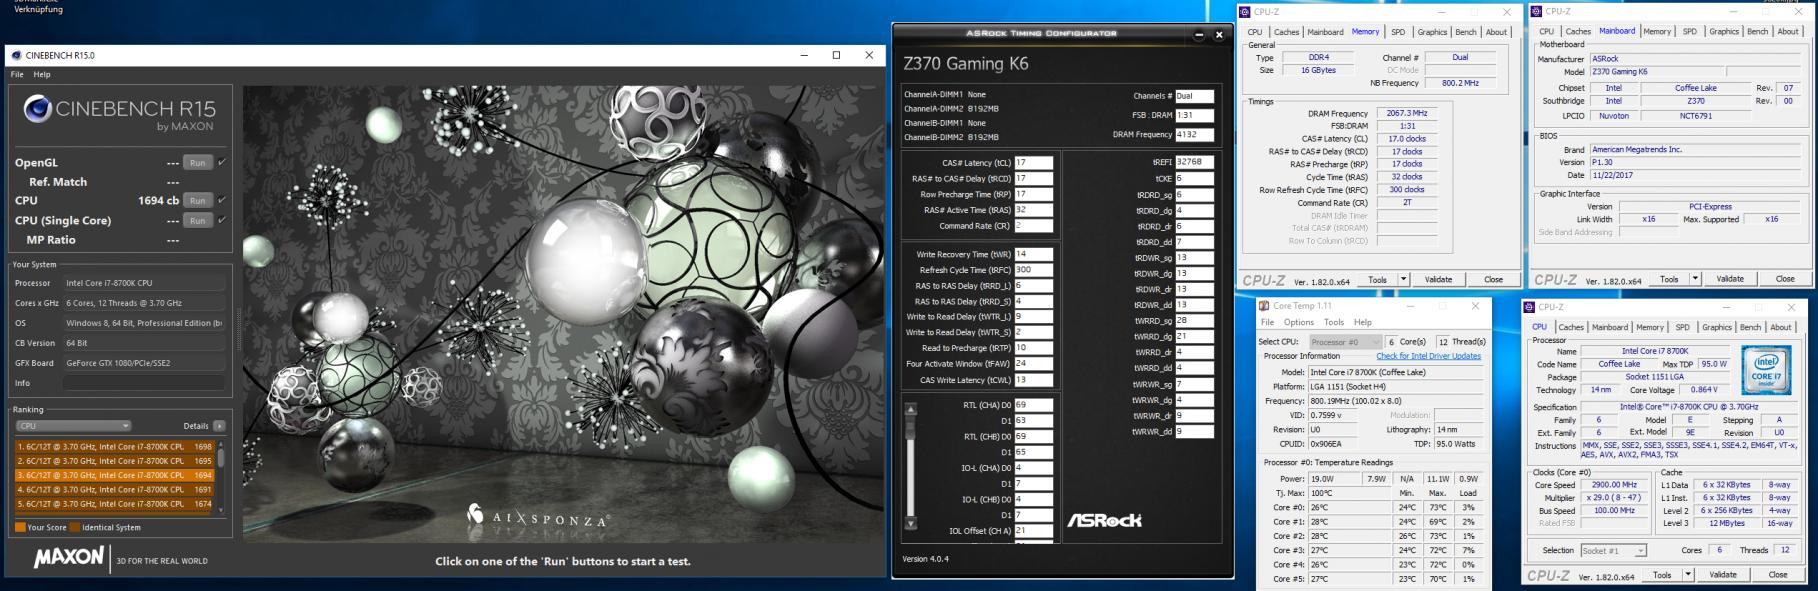Open the Tools dropdown arrow in the CPU-Z processor window
This screenshot has height=591, width=1818.
click(x=1688, y=575)
